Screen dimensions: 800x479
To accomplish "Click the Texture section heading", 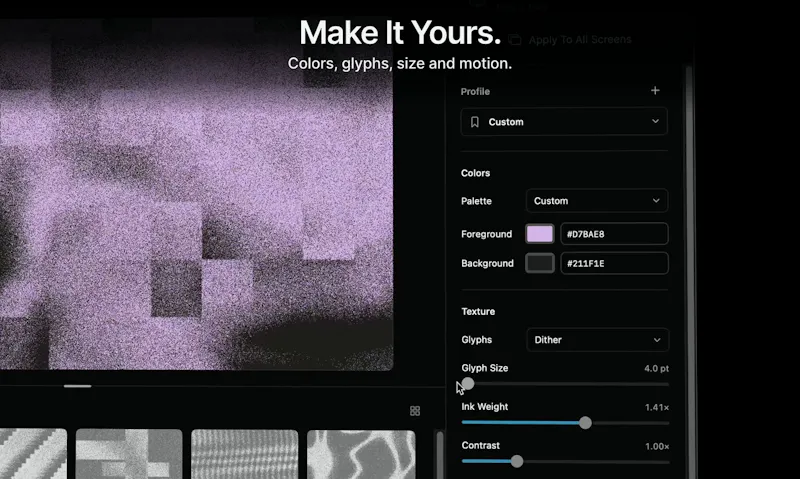I will tap(478, 311).
